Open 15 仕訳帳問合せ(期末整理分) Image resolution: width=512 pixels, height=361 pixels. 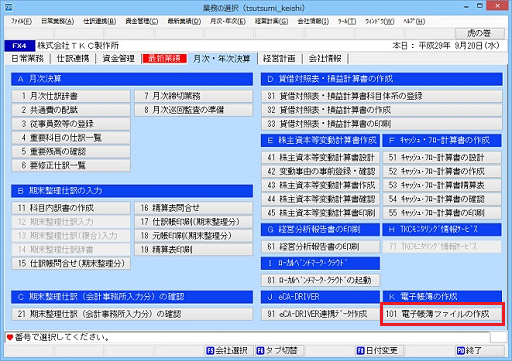pos(71,263)
